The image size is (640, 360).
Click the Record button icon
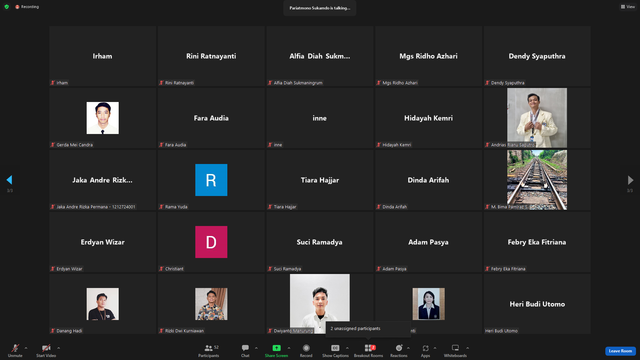(x=306, y=348)
